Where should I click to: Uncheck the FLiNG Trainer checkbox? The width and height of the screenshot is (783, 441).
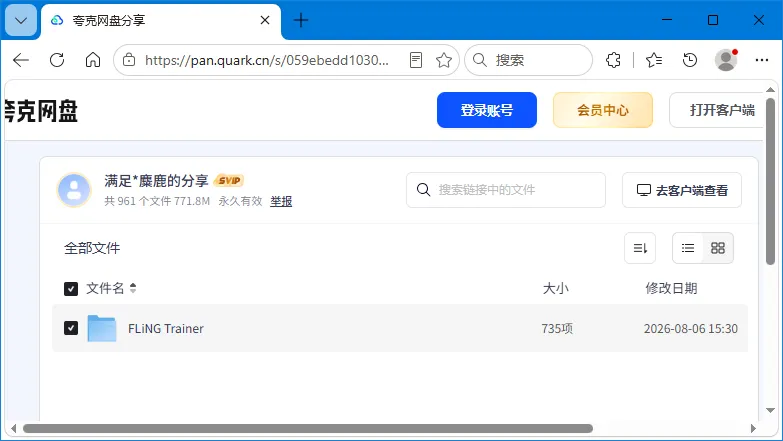(x=71, y=328)
